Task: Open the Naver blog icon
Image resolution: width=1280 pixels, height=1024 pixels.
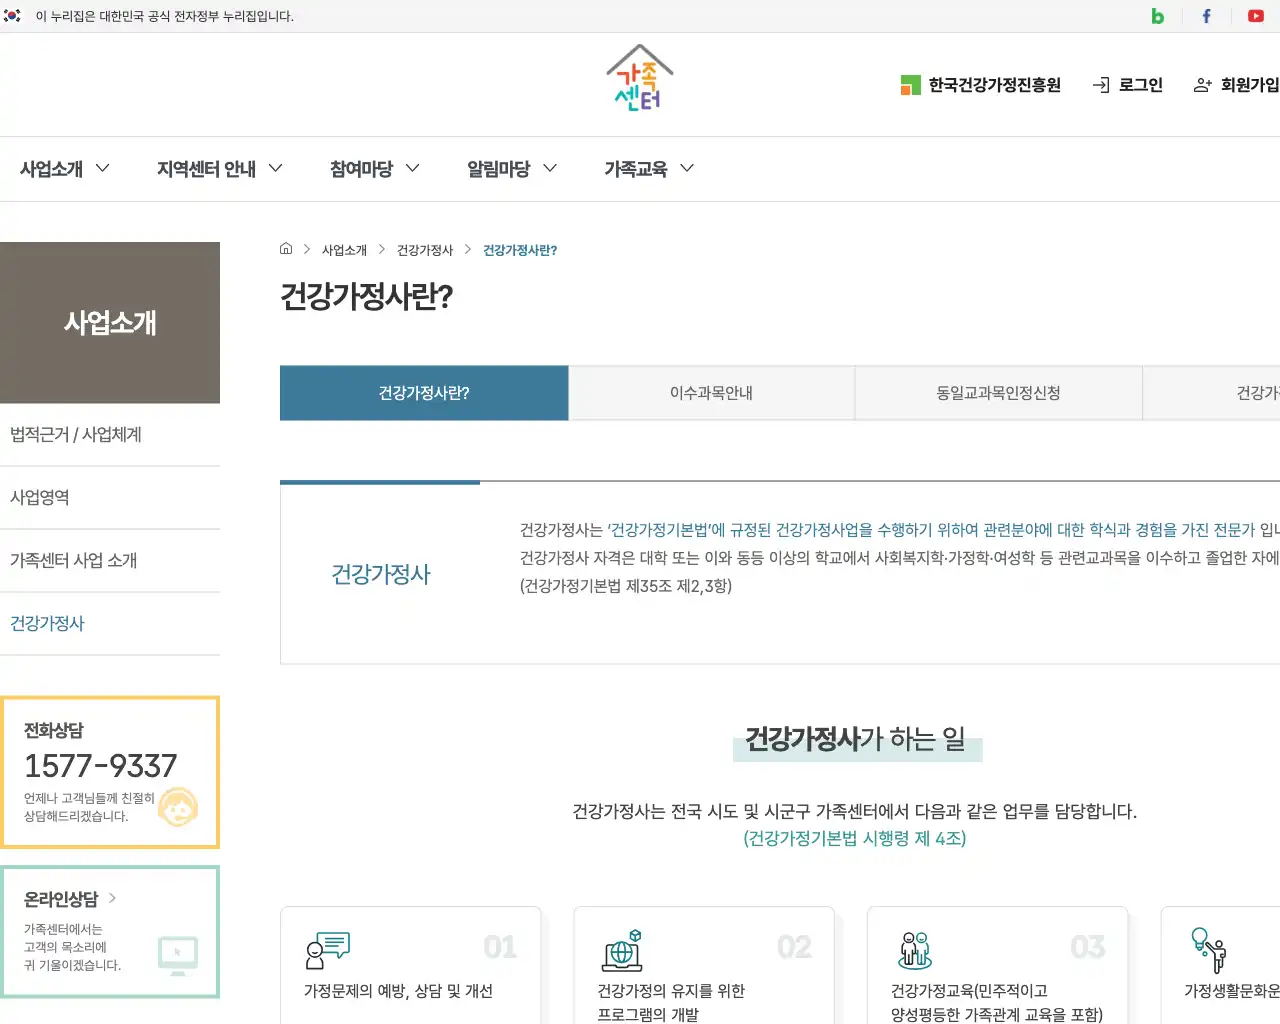Action: 1157,16
